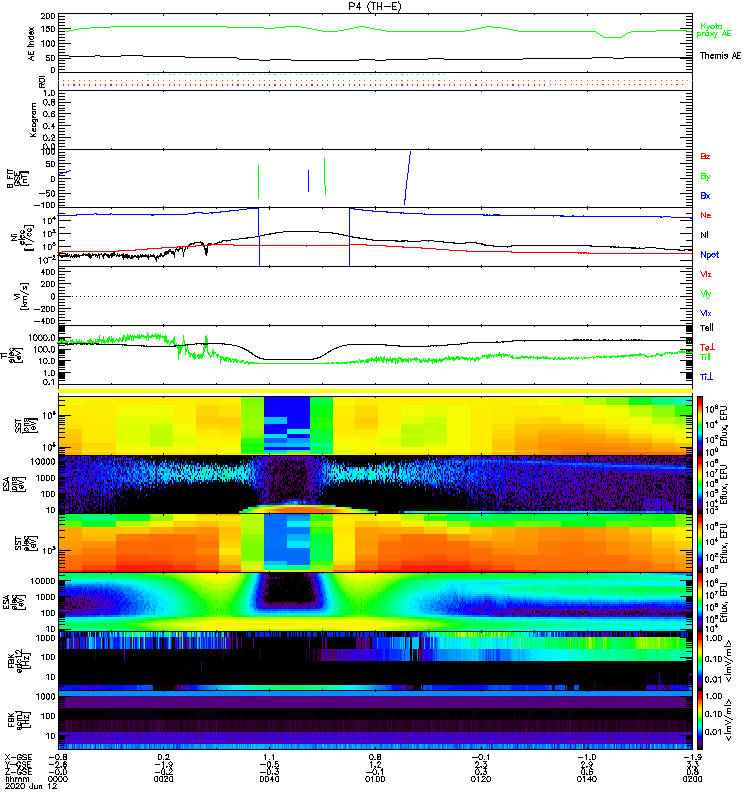The height and width of the screenshot is (800, 750).
Task: Click the first blue Npot spike near 0040
Action: coord(259,237)
